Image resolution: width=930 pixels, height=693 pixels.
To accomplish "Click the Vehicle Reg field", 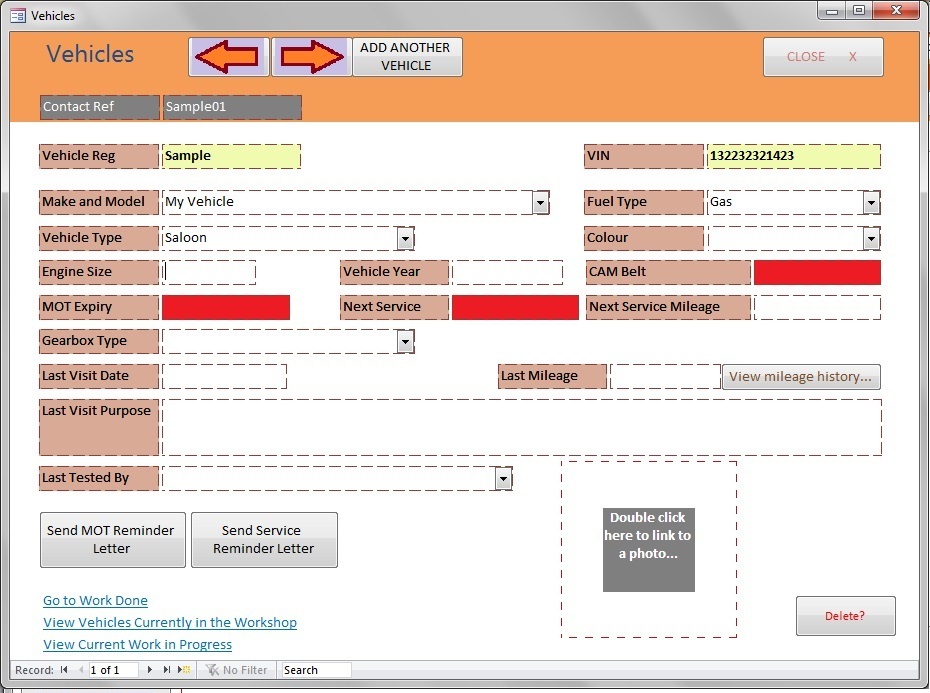I will 231,156.
